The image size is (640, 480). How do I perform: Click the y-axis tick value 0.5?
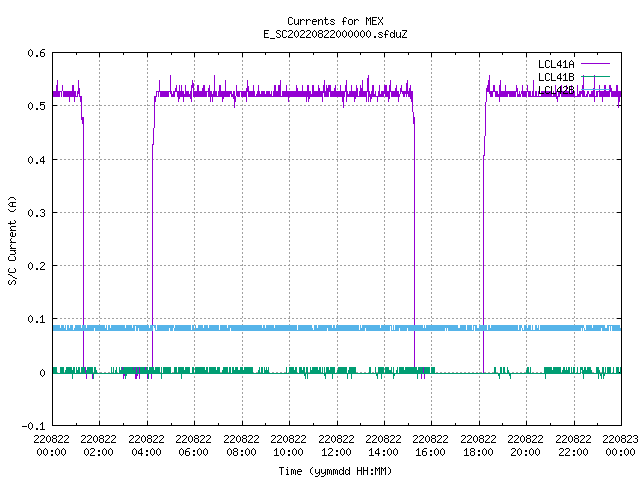36,106
